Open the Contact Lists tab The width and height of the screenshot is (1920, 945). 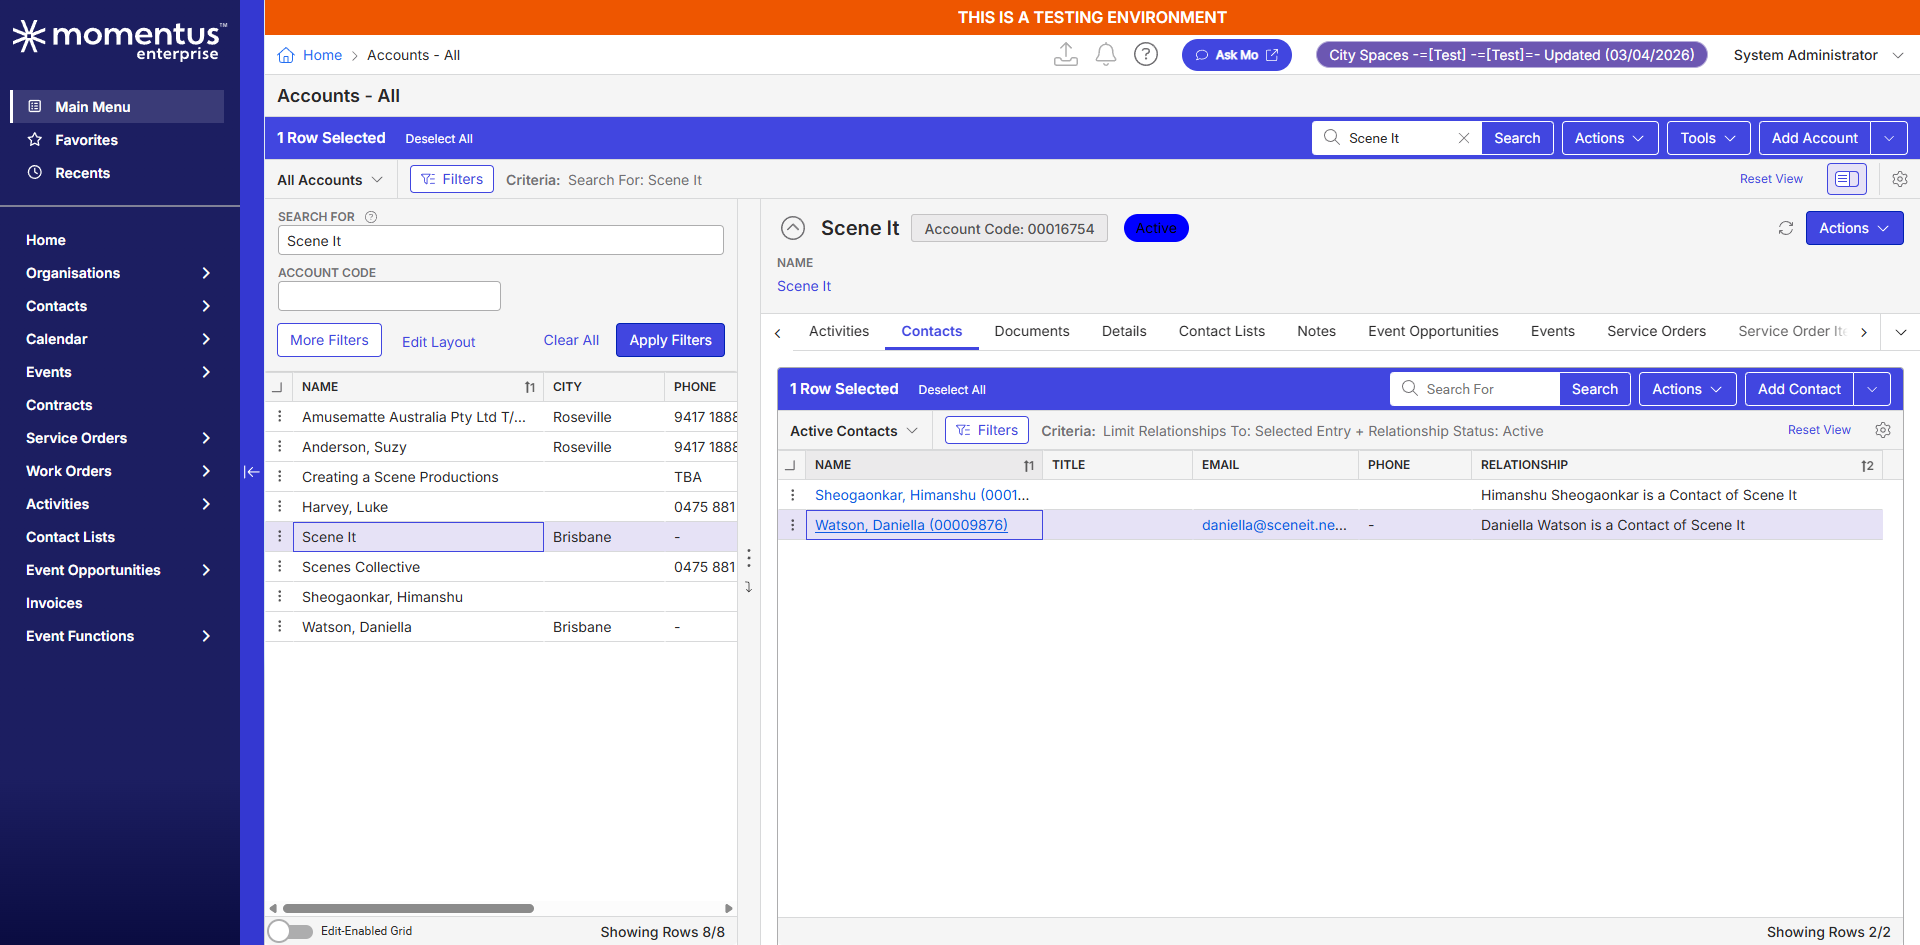point(1222,331)
